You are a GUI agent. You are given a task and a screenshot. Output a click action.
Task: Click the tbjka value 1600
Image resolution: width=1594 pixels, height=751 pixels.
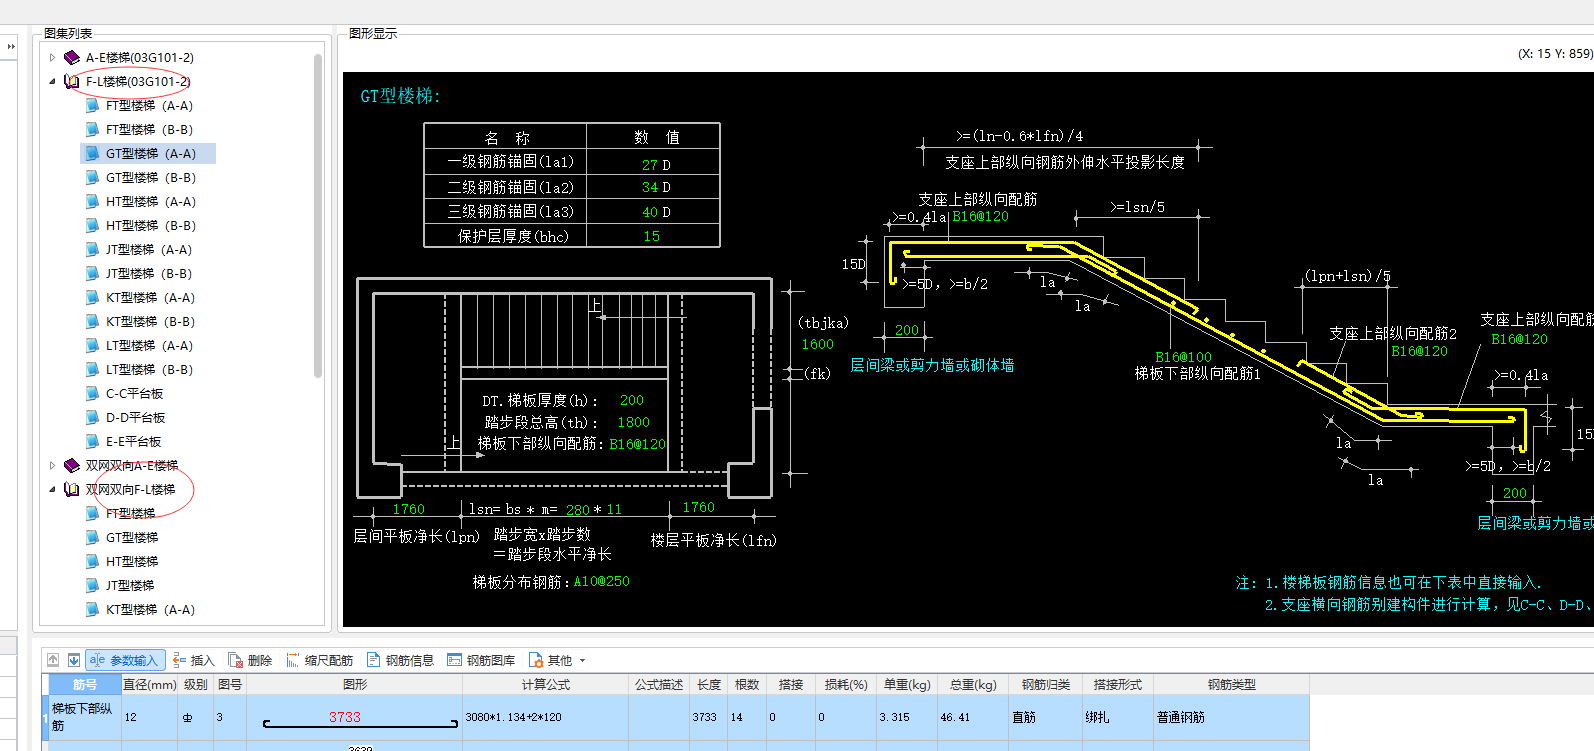tap(818, 345)
